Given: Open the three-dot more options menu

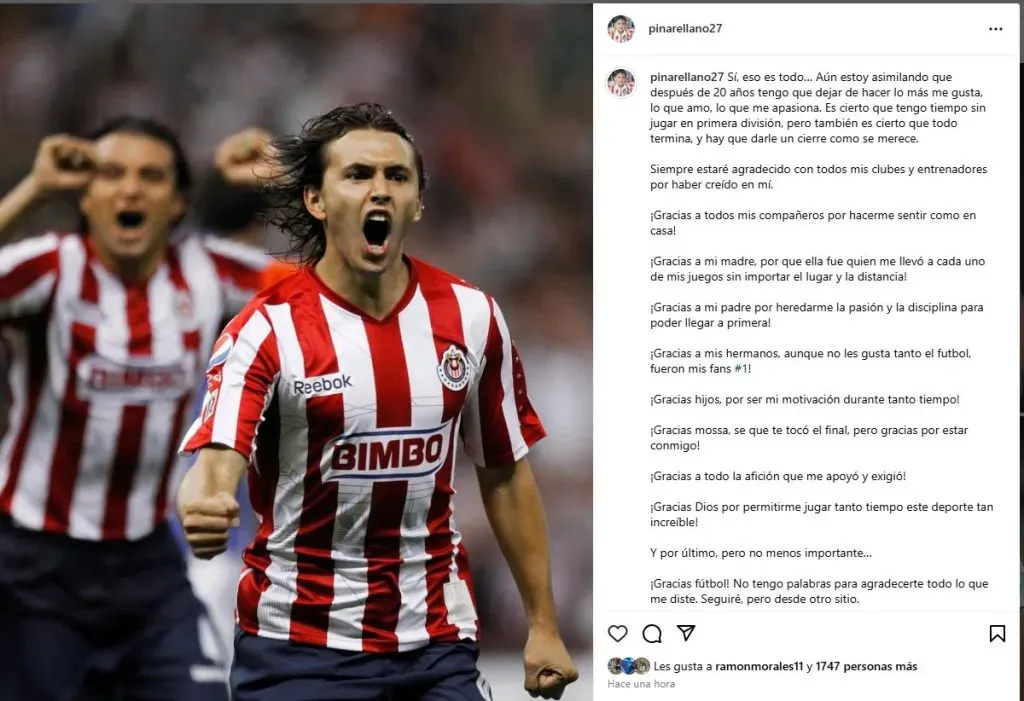Looking at the screenshot, I should (x=995, y=29).
